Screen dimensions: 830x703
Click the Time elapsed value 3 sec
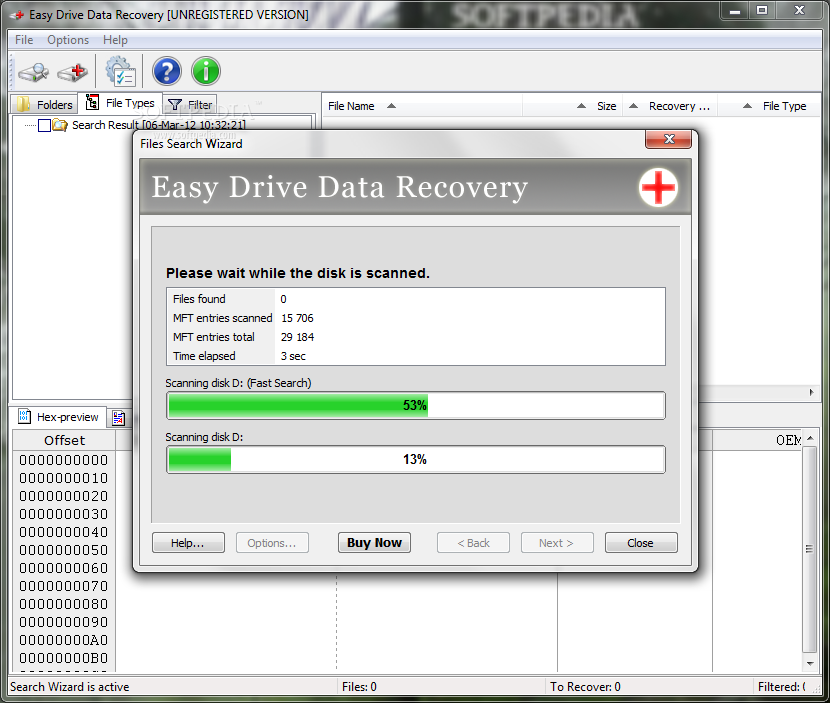tap(293, 356)
